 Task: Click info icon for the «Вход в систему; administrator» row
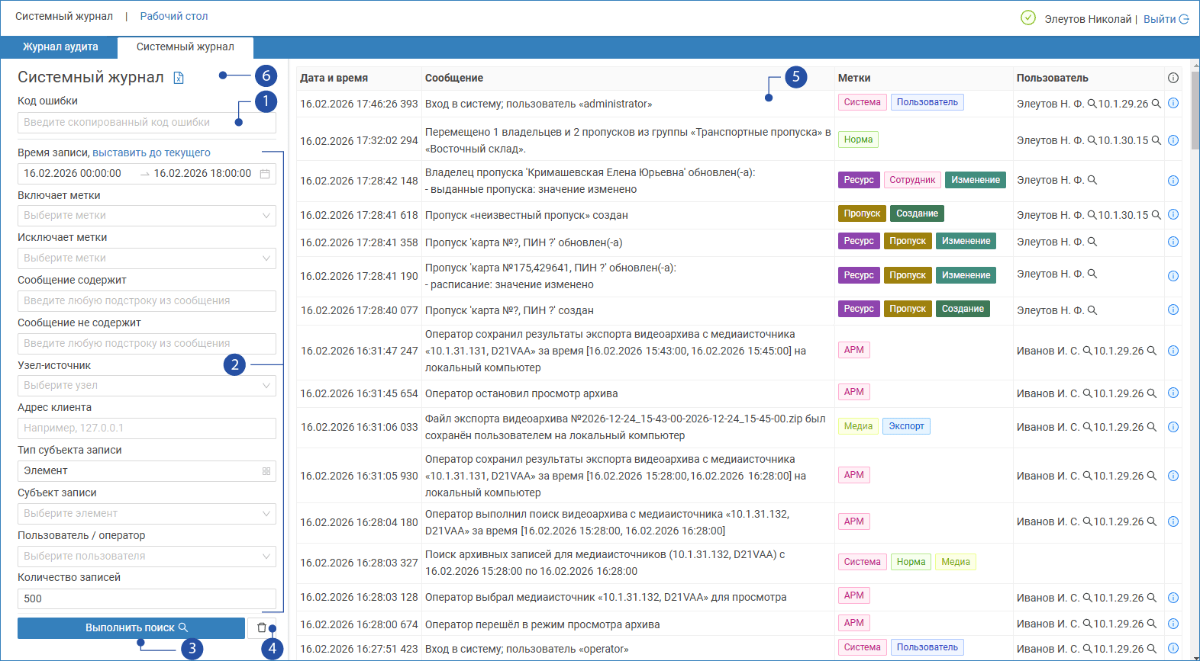click(x=1173, y=103)
